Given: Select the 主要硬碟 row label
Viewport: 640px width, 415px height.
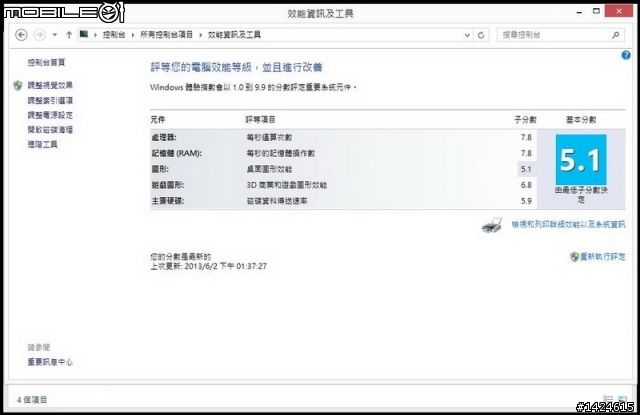Looking at the screenshot, I should (168, 201).
